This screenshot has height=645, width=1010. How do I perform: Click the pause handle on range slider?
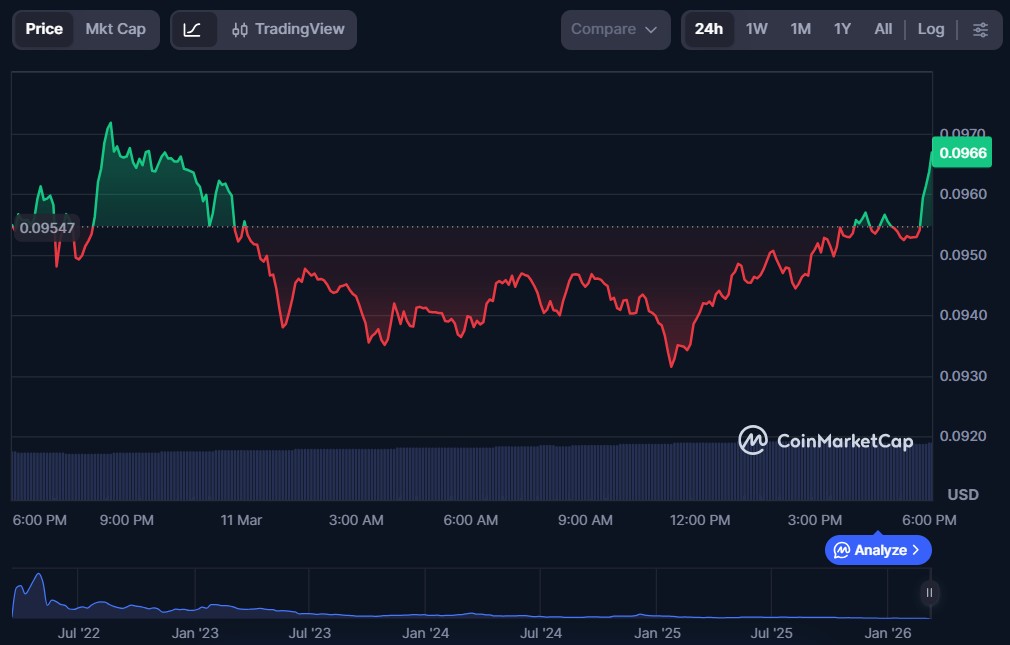coord(929,593)
